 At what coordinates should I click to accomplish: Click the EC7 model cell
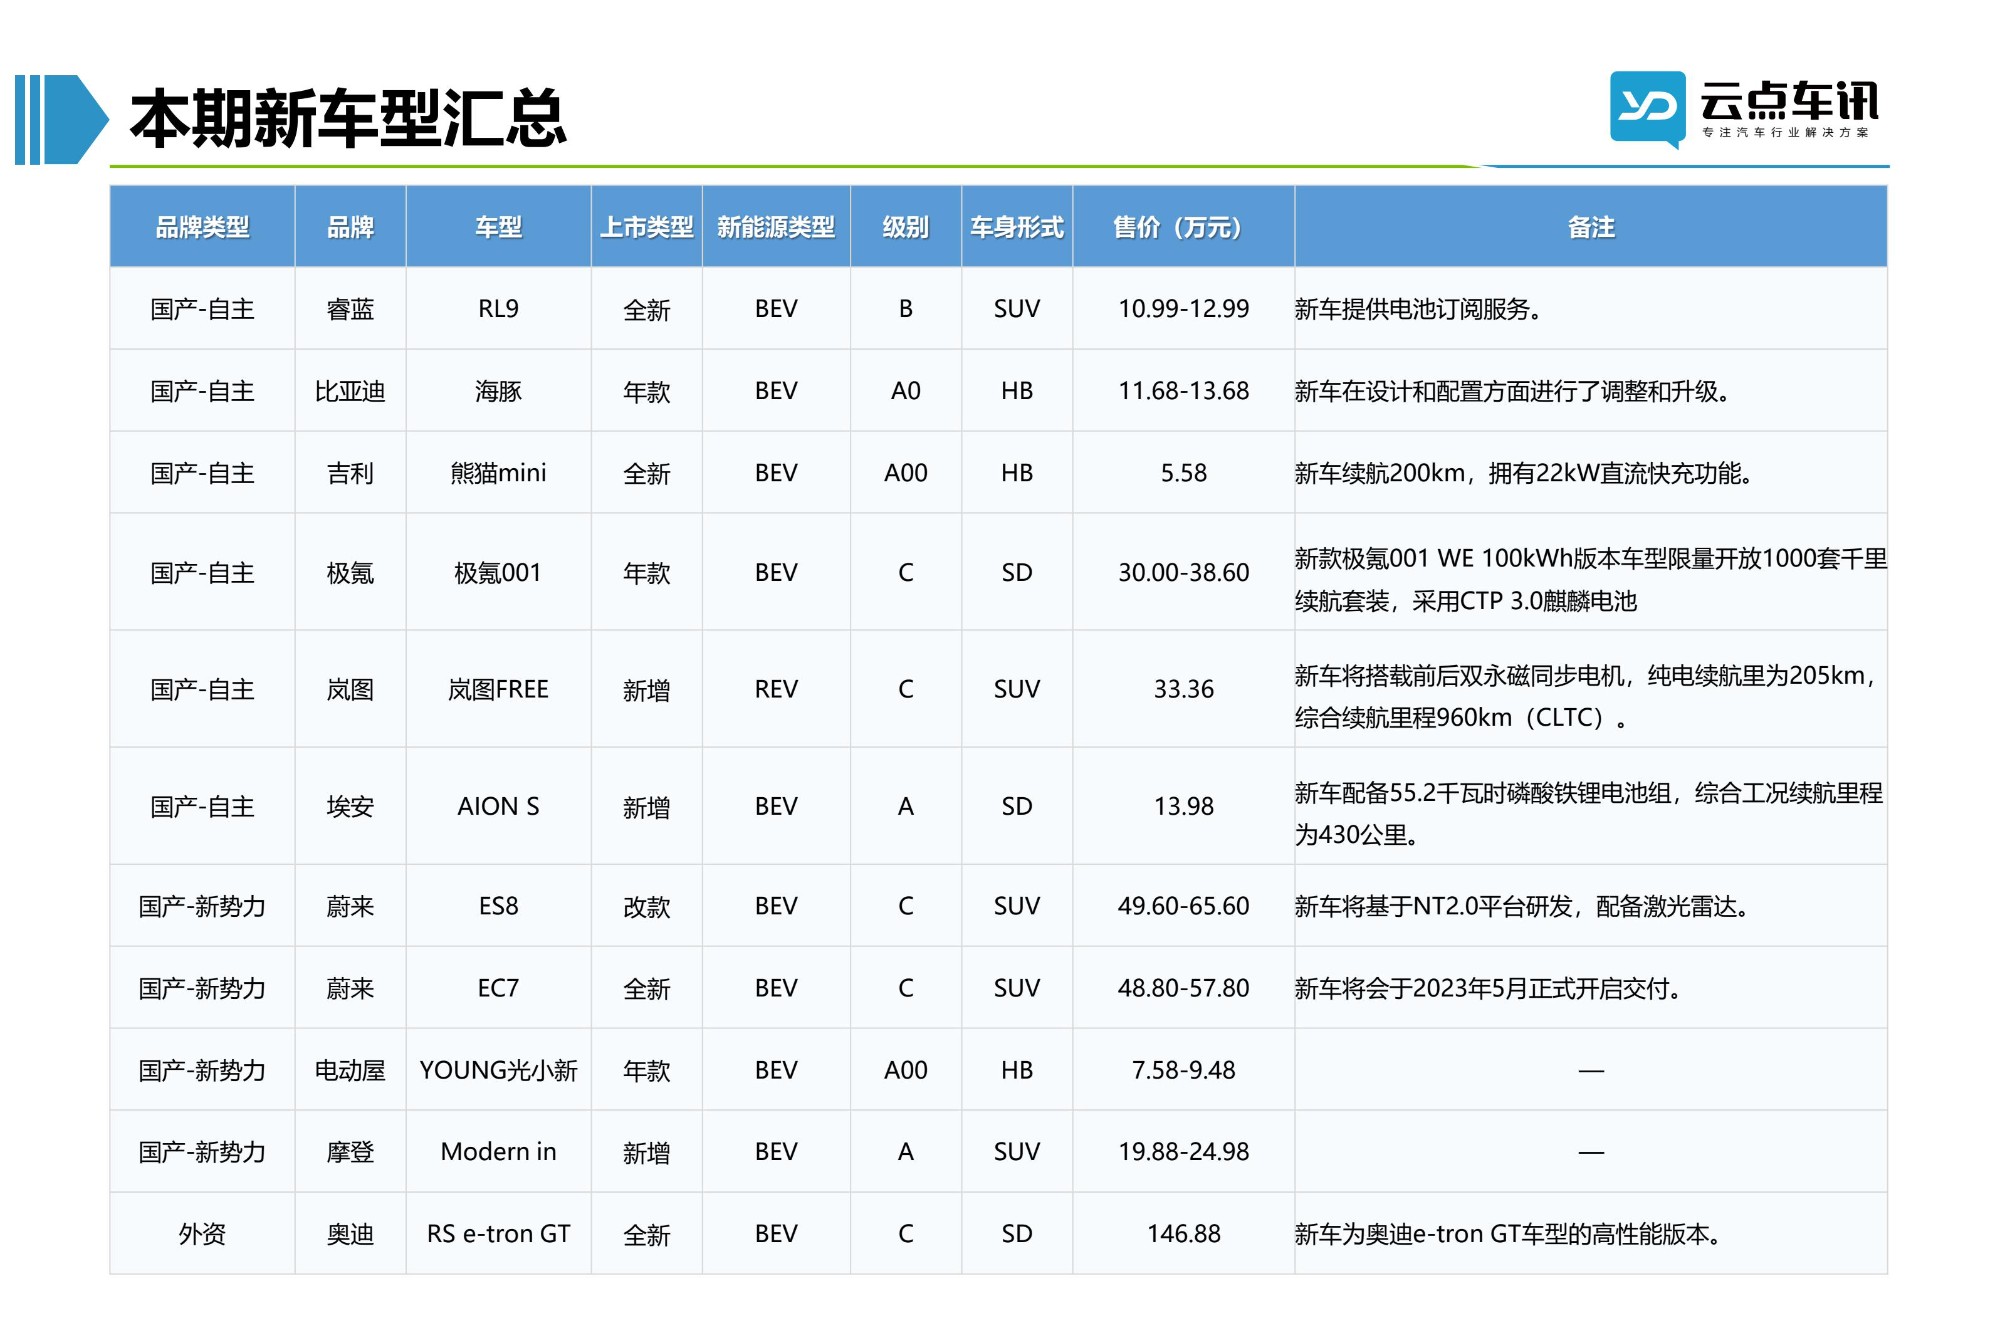point(498,988)
